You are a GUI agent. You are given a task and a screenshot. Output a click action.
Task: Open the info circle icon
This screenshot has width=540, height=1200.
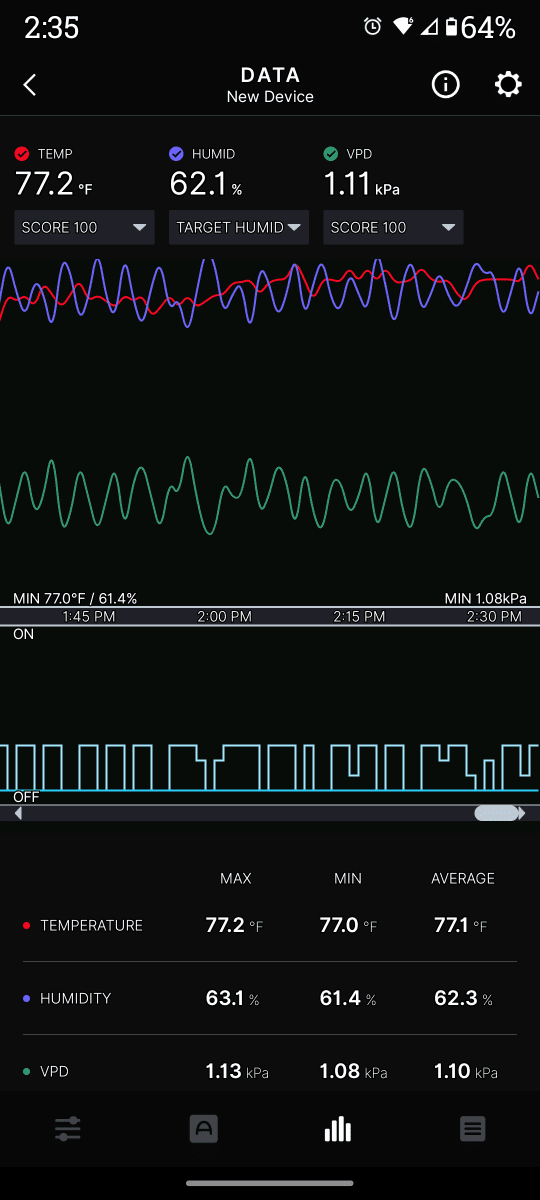click(446, 85)
